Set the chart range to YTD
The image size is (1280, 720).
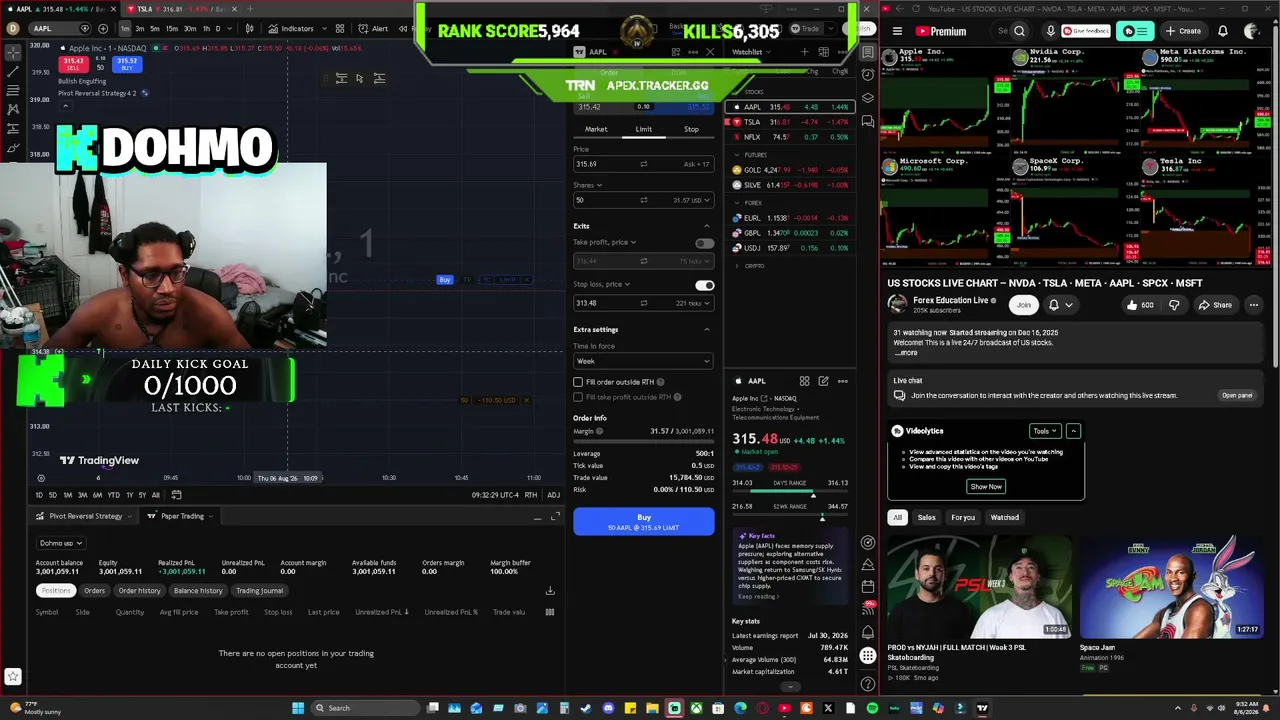point(113,495)
